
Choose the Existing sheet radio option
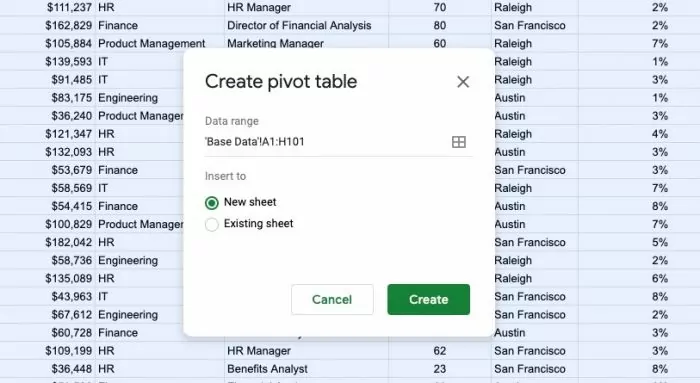pos(212,224)
